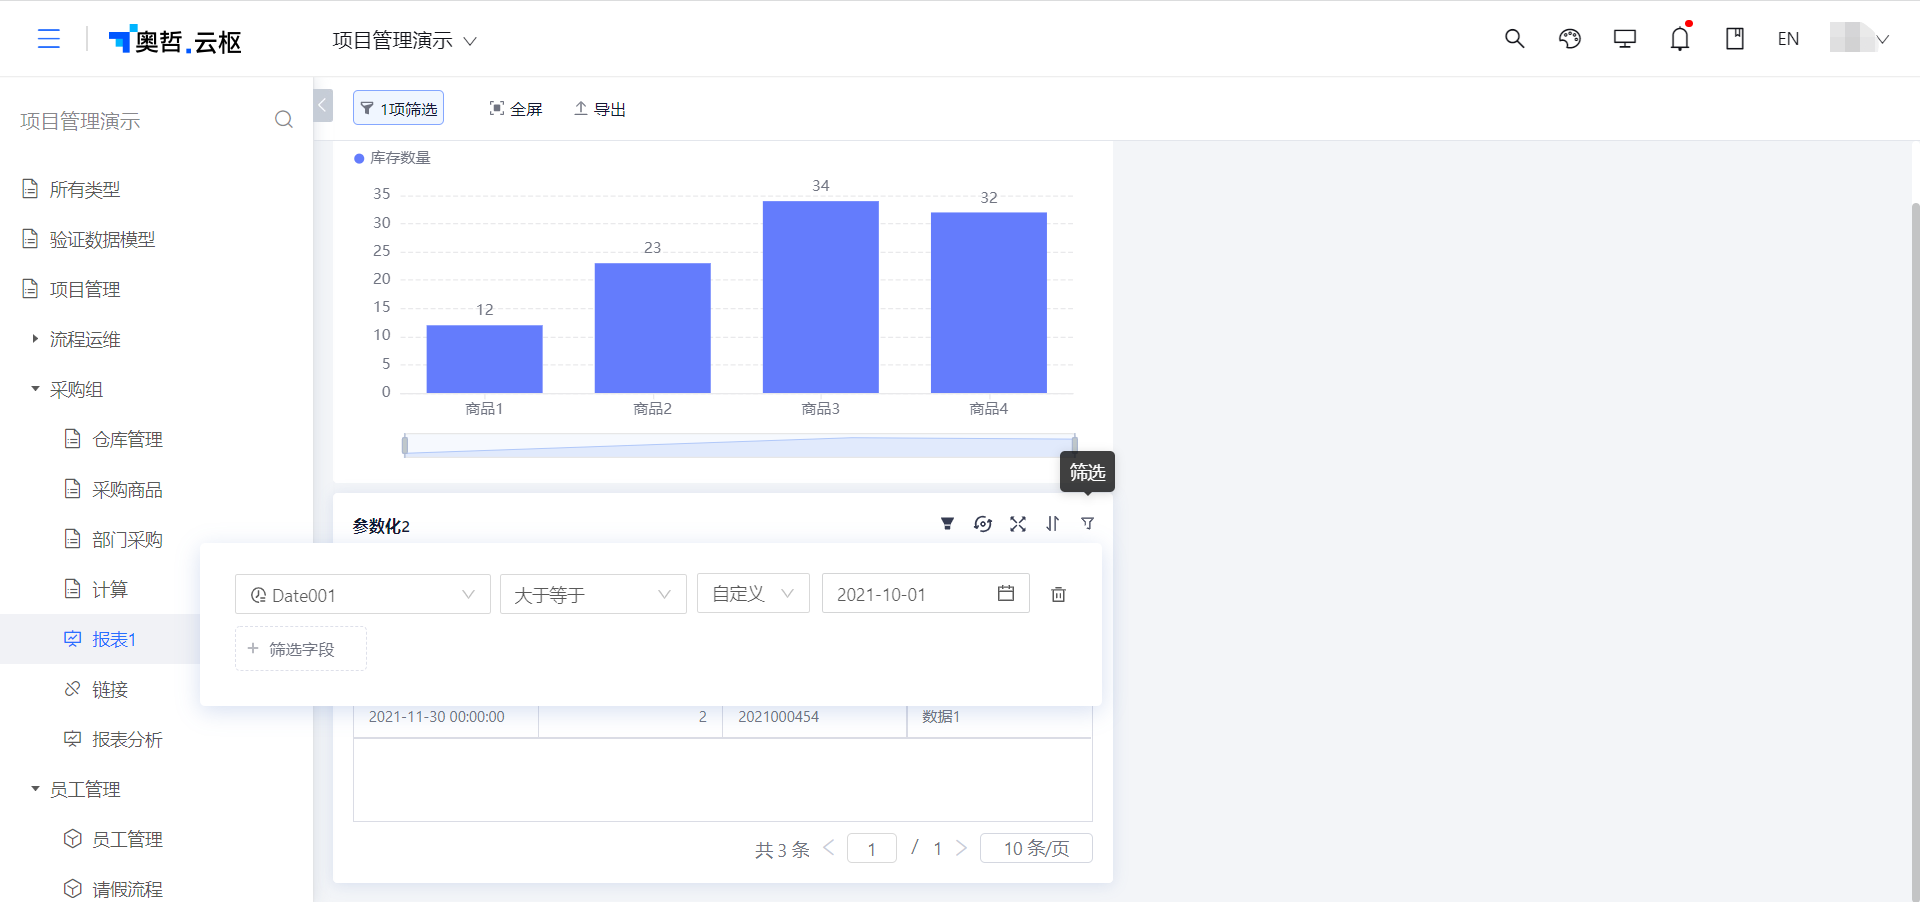1920x902 pixels.
Task: Click the 数据1 table cell
Action: point(999,717)
